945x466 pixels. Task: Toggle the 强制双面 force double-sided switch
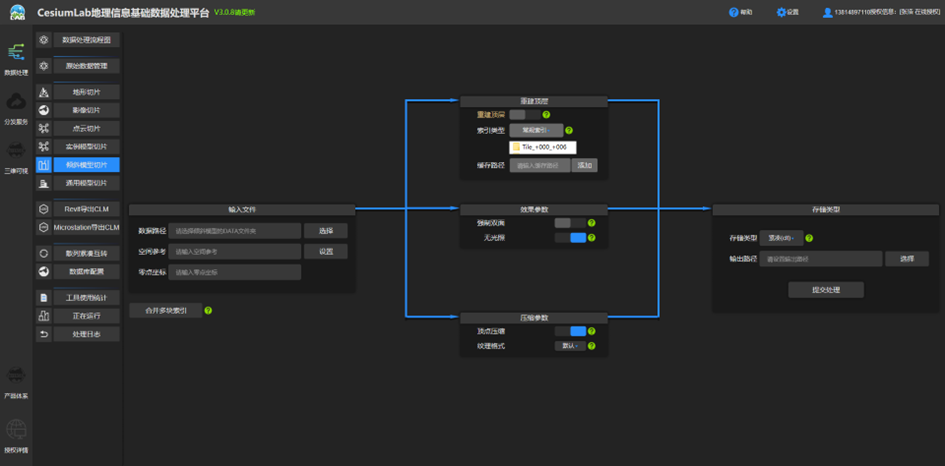point(570,223)
